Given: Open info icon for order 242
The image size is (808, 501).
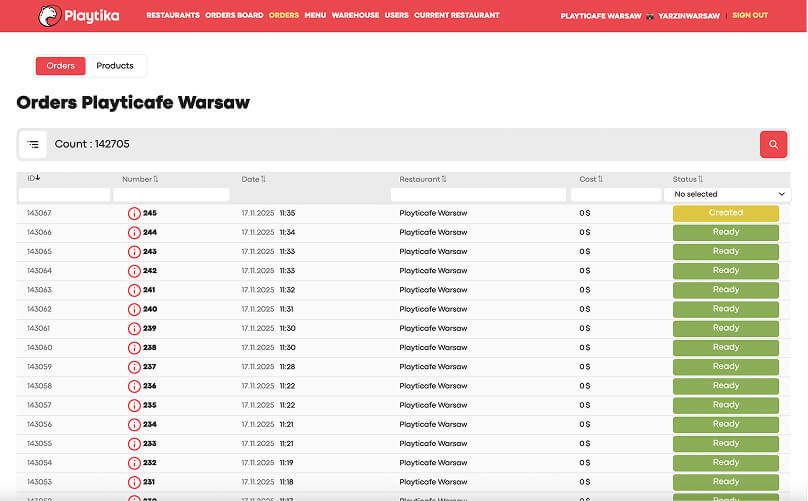Looking at the screenshot, I should pyautogui.click(x=134, y=271).
